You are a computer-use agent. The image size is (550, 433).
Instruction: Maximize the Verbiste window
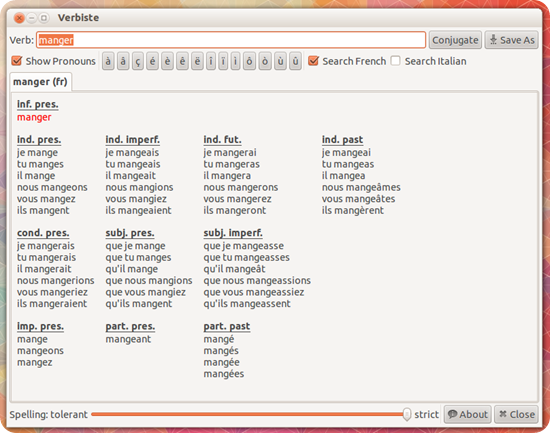(43, 18)
